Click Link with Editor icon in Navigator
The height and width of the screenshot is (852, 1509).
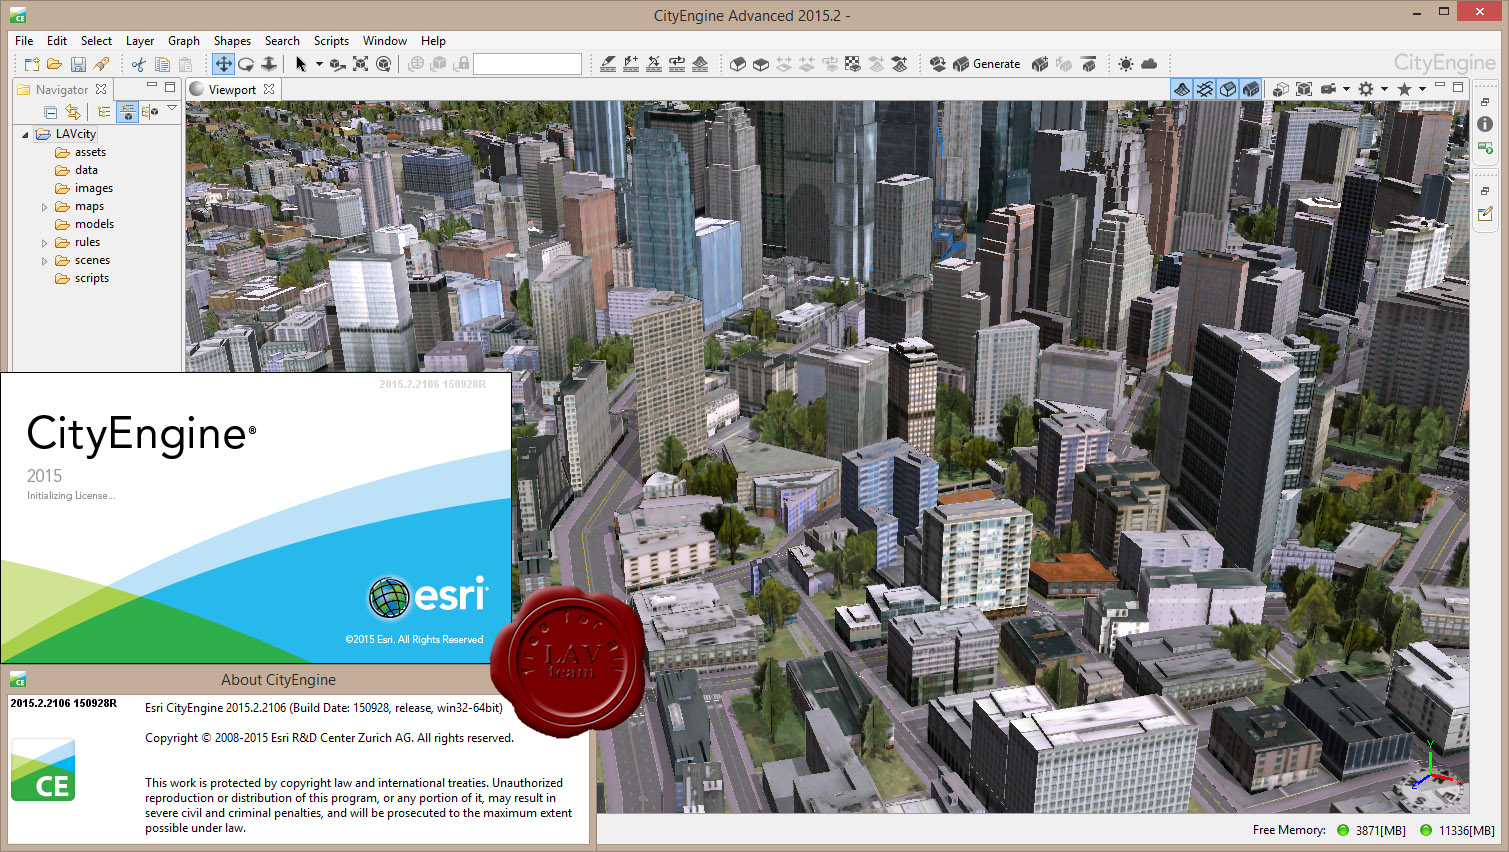72,112
